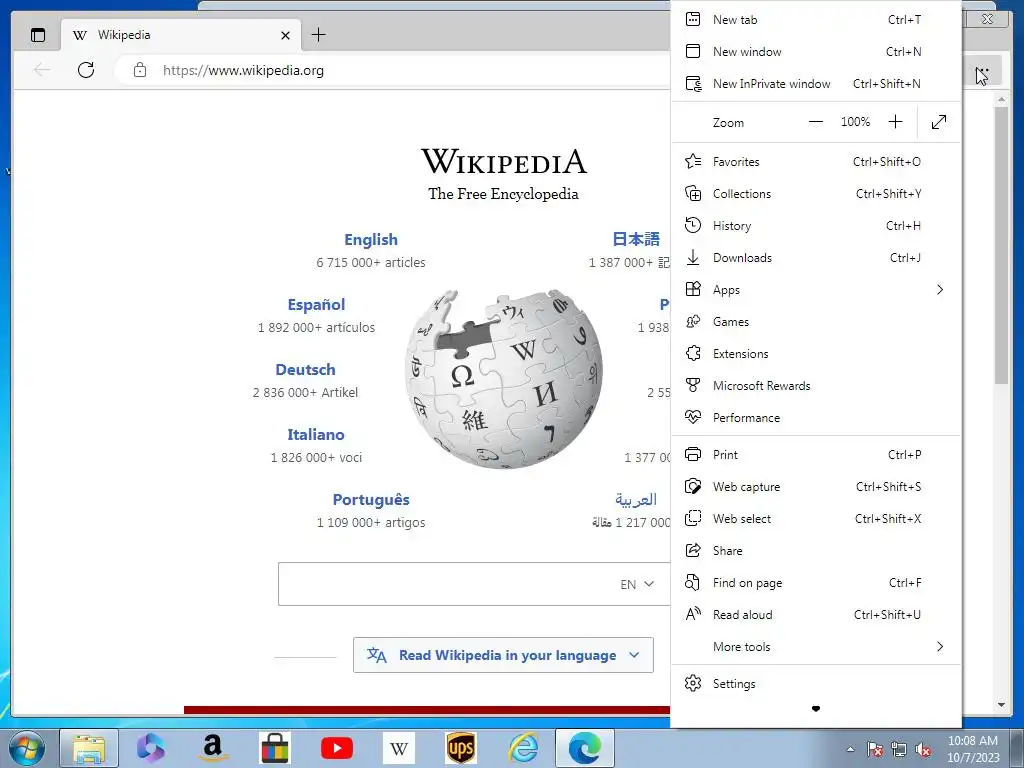
Task: Expand Read Wikipedia in your language
Action: click(x=503, y=655)
